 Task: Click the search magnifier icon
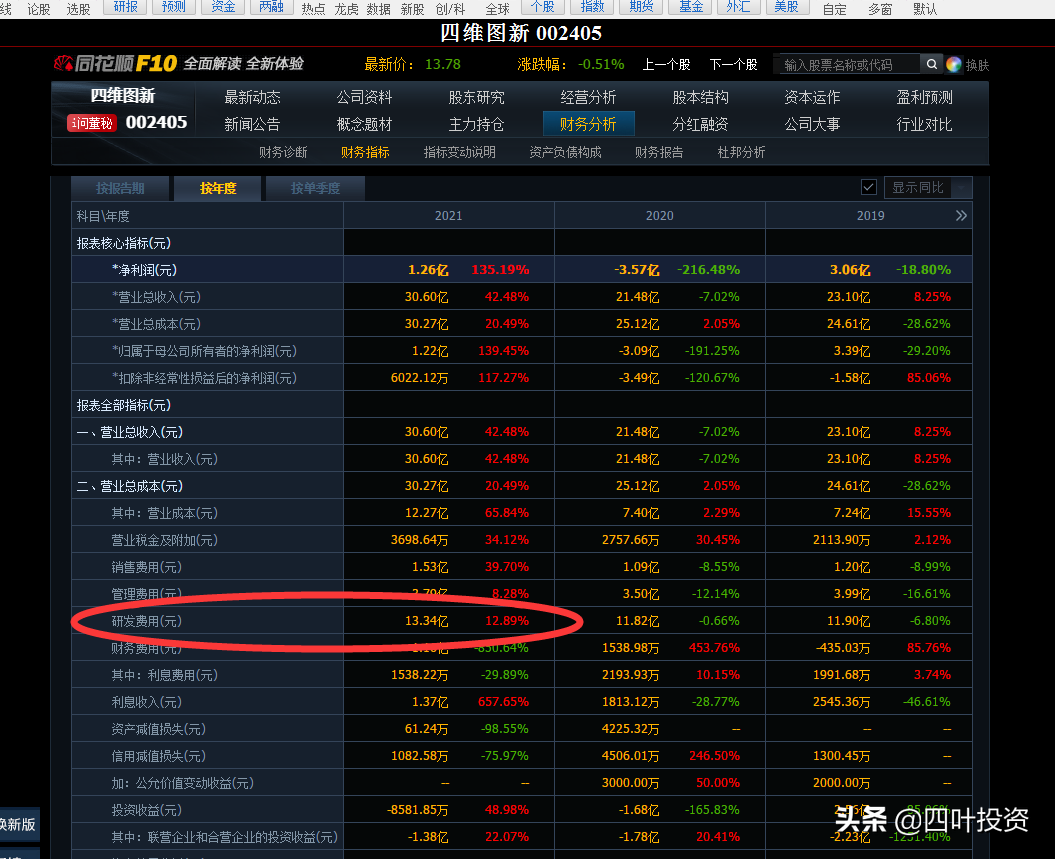pos(931,64)
